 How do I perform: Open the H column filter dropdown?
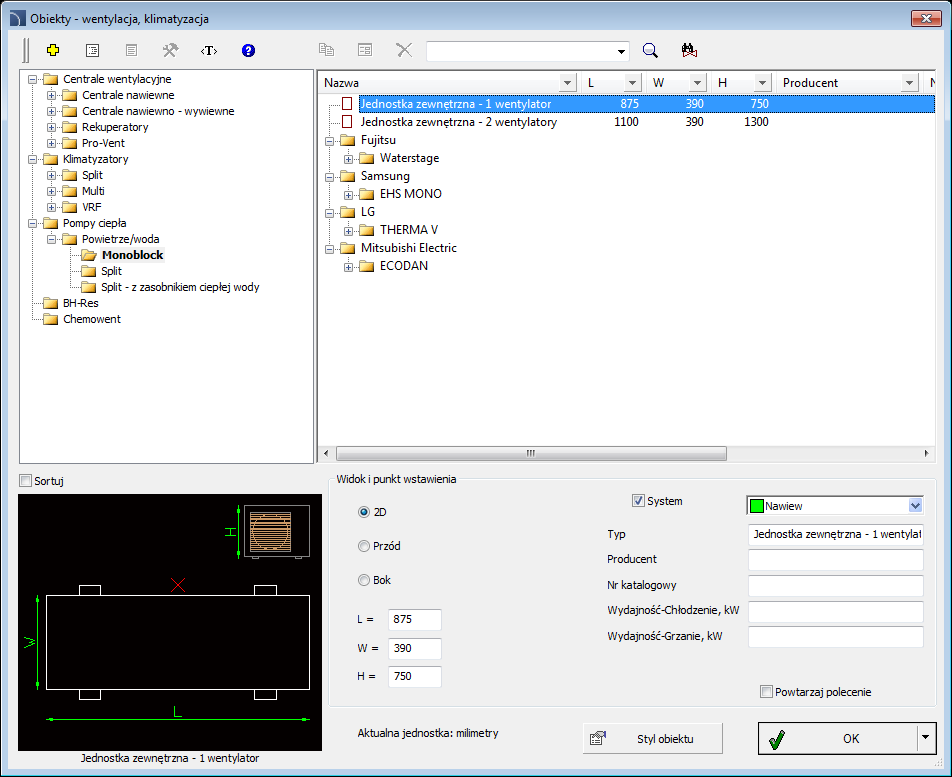(x=763, y=83)
